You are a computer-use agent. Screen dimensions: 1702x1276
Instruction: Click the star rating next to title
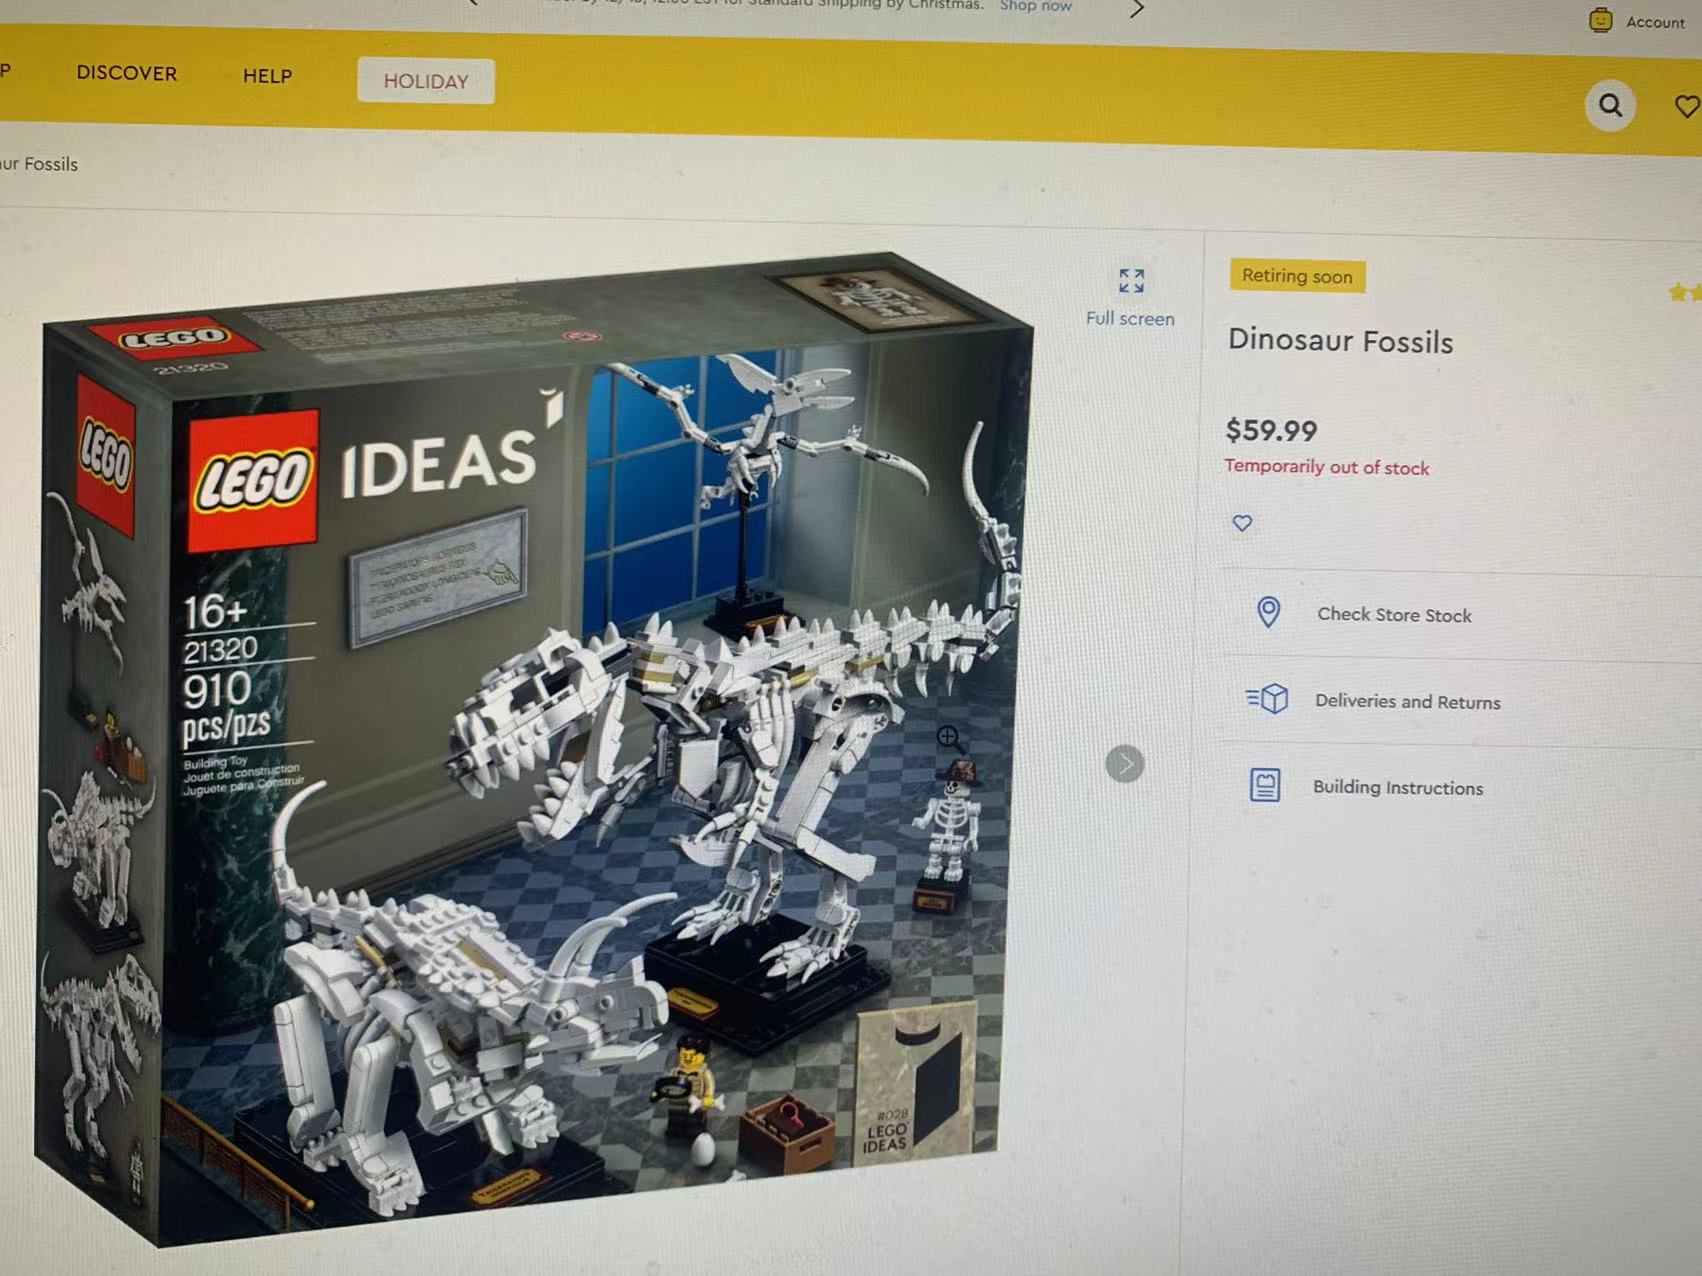(1685, 293)
